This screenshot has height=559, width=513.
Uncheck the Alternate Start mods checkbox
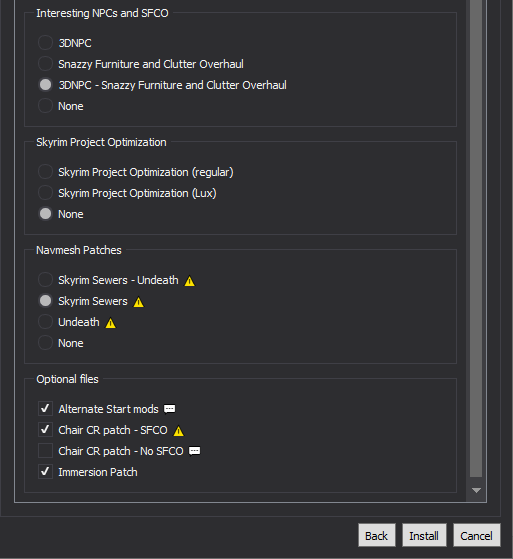[x=45, y=409]
